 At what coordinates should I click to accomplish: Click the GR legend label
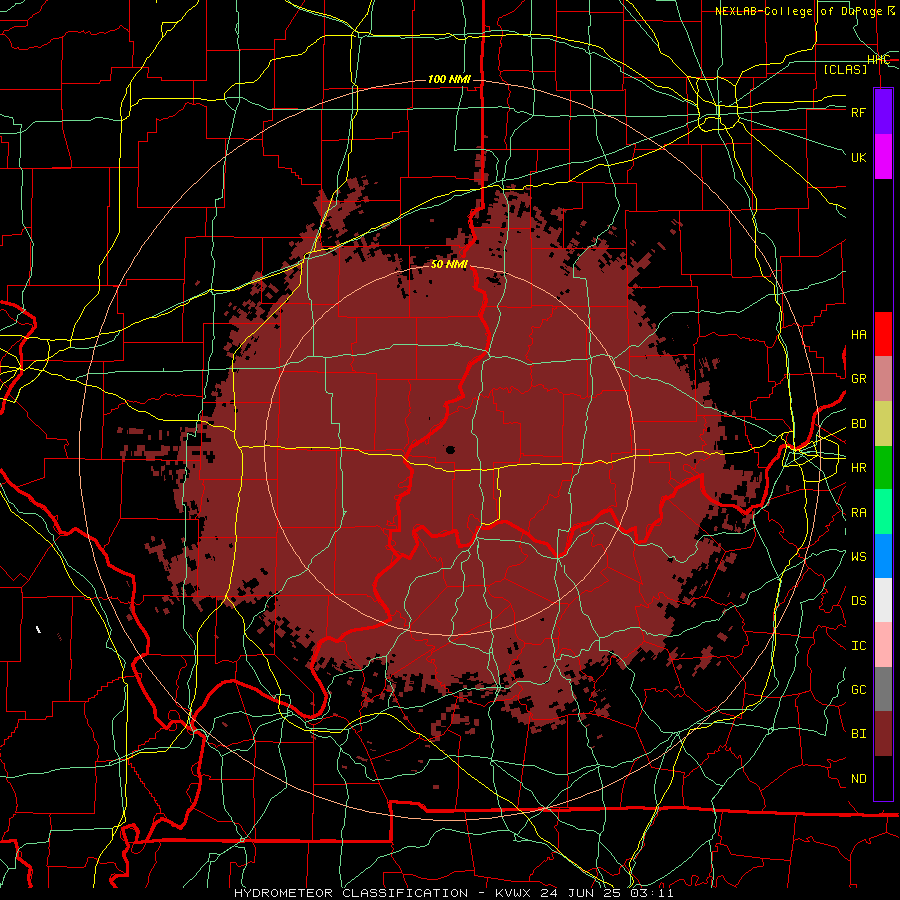coord(858,379)
